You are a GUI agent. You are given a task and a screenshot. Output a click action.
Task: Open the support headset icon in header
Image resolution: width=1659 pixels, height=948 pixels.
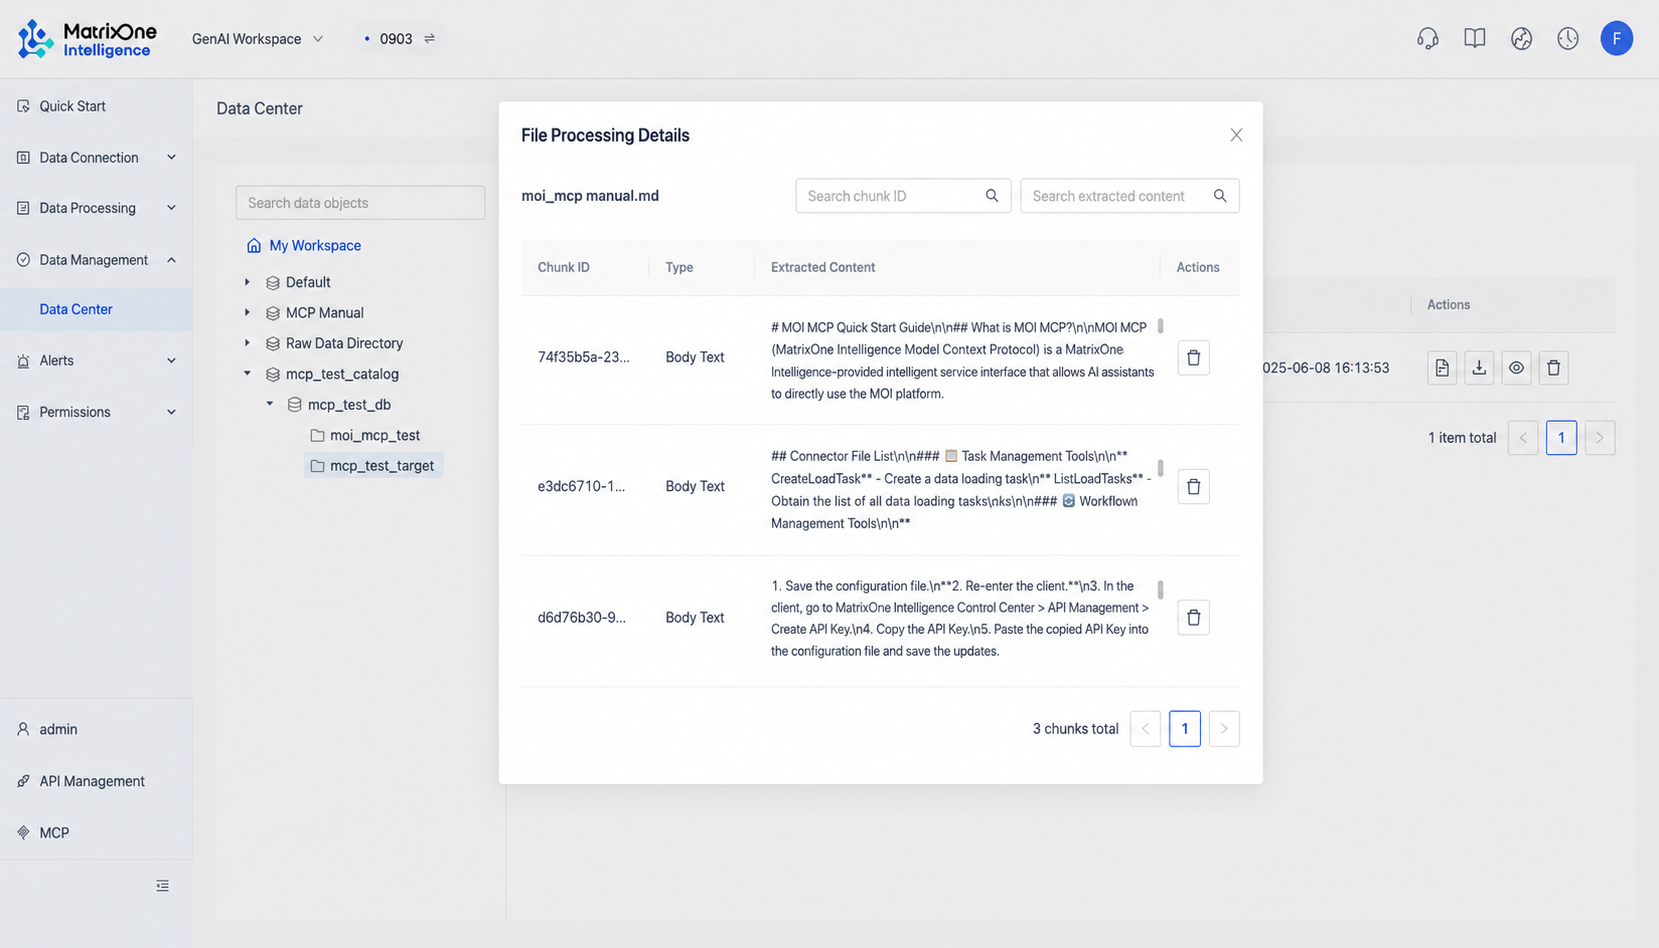tap(1428, 39)
